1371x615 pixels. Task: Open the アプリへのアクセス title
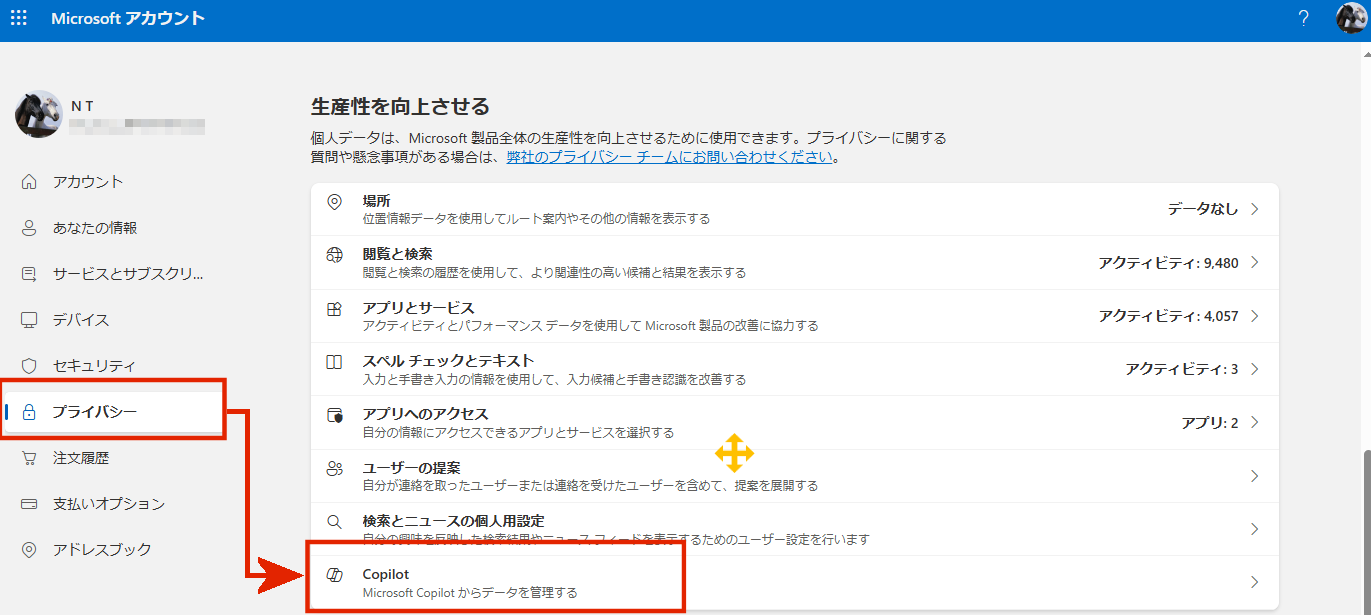click(425, 413)
